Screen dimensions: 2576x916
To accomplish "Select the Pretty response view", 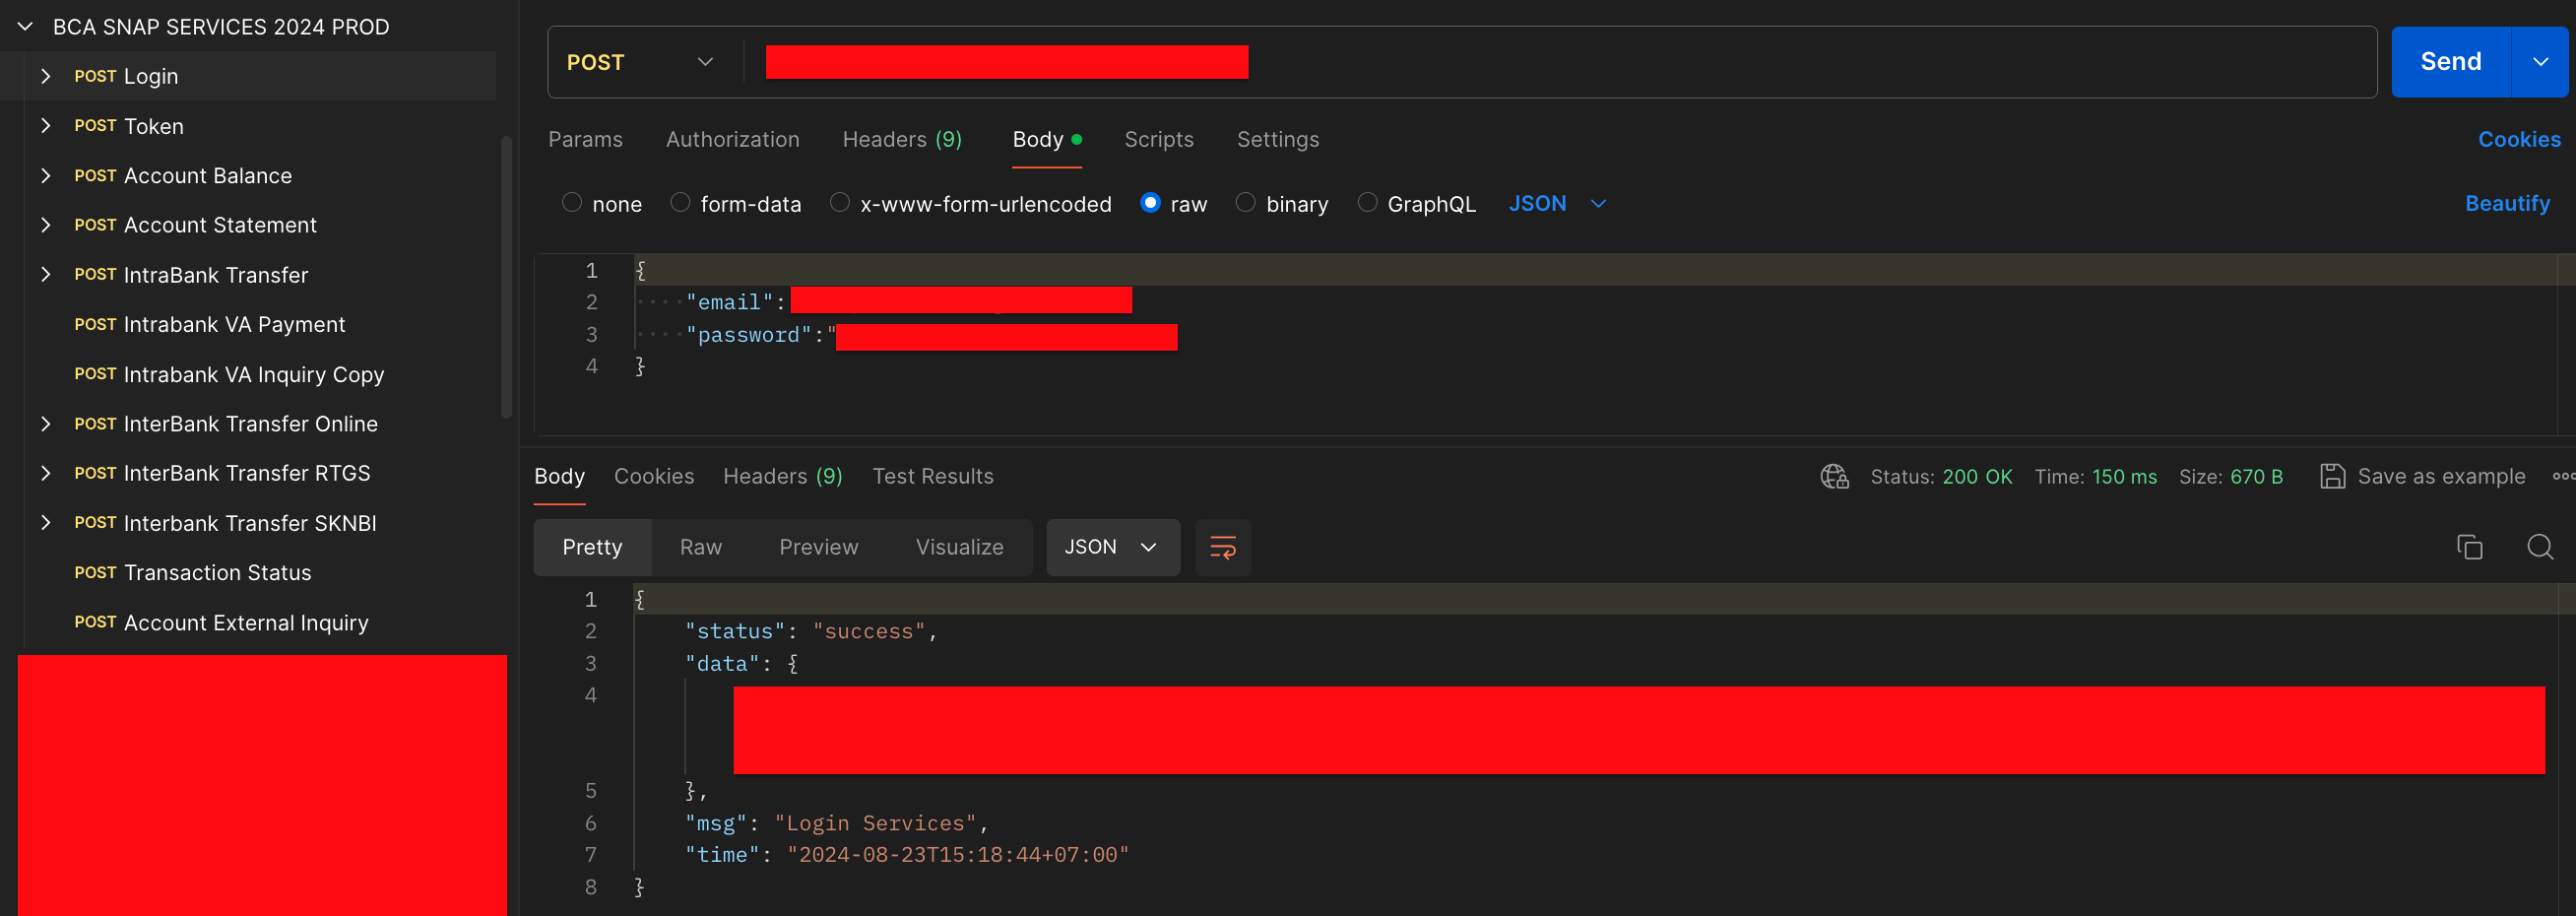I will coord(592,547).
